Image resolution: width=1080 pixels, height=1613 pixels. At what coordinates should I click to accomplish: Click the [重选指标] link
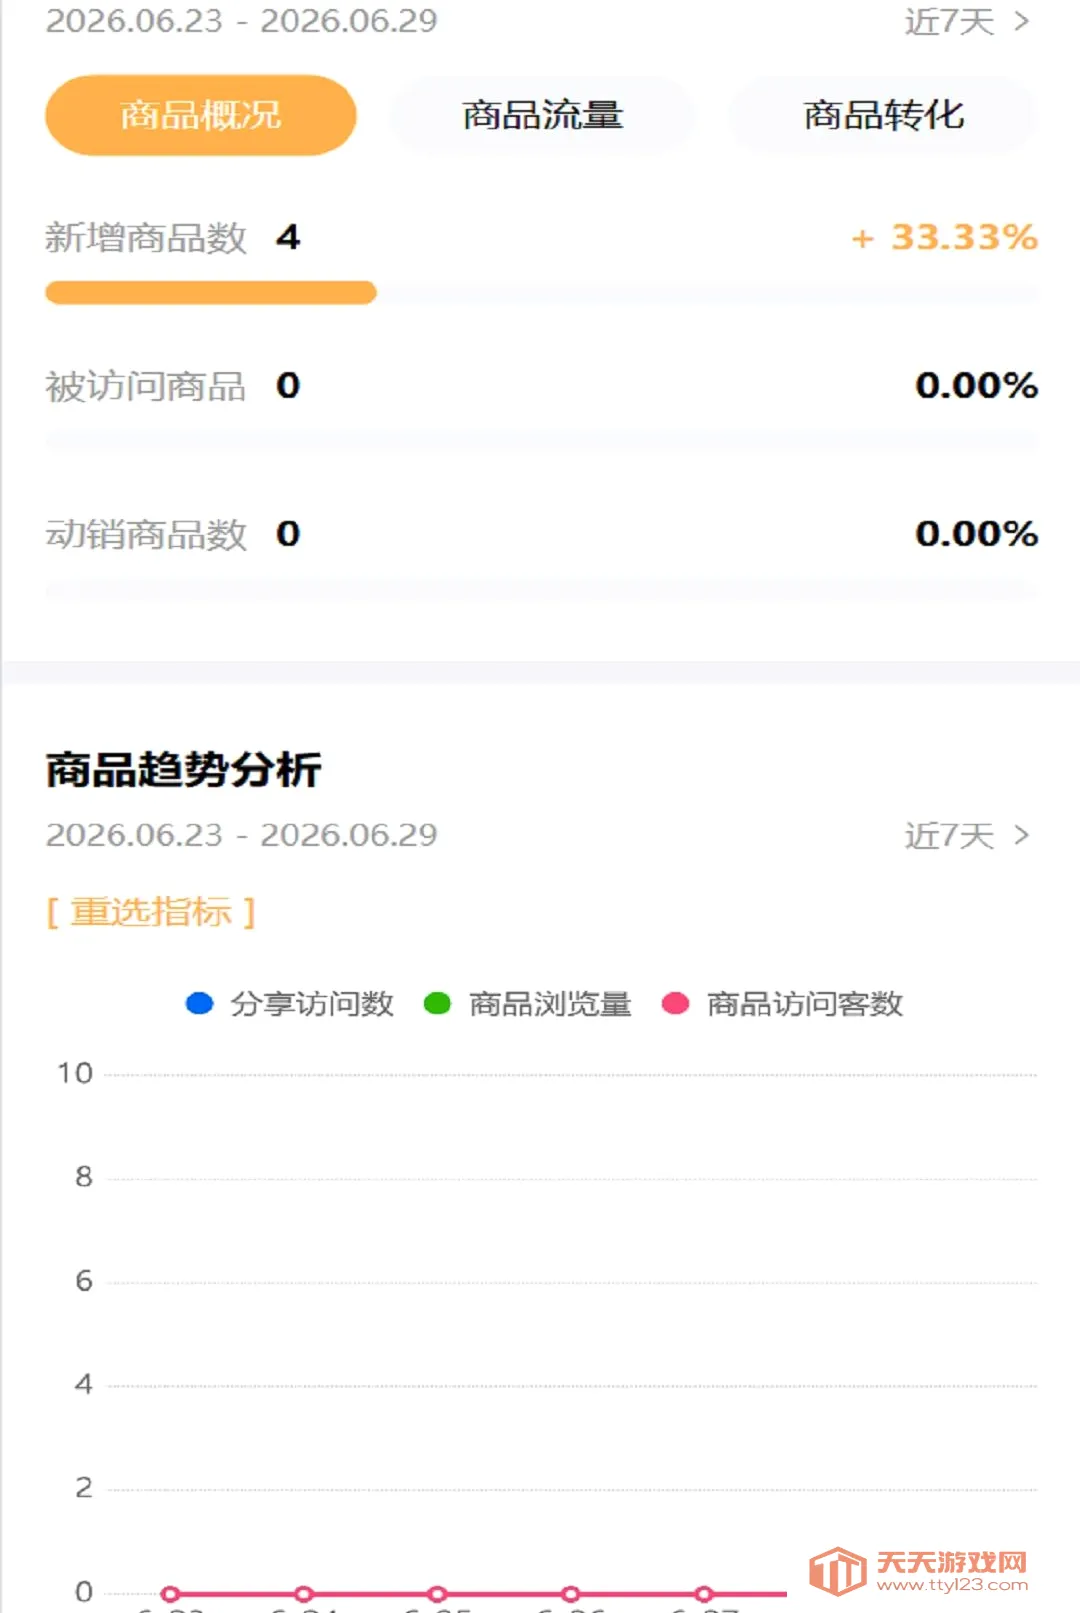pyautogui.click(x=151, y=911)
